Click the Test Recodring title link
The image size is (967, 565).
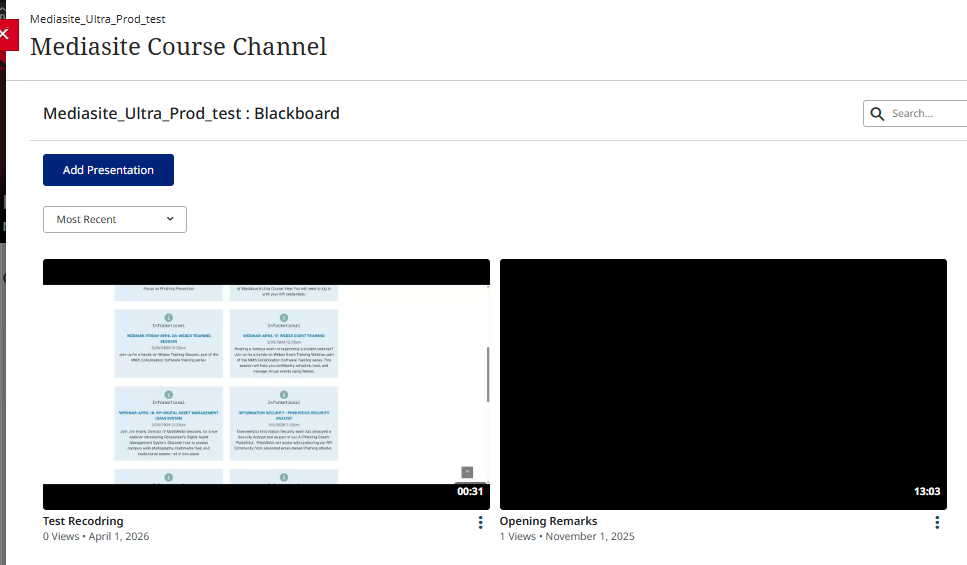(x=83, y=521)
